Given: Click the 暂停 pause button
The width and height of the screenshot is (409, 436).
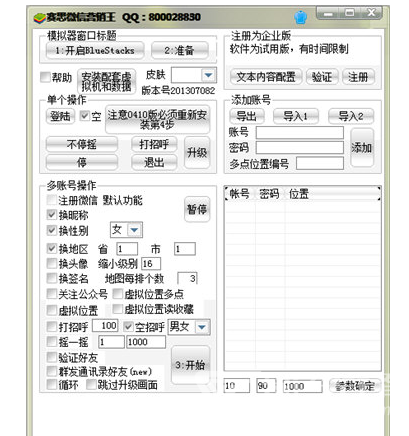Looking at the screenshot, I should (197, 209).
